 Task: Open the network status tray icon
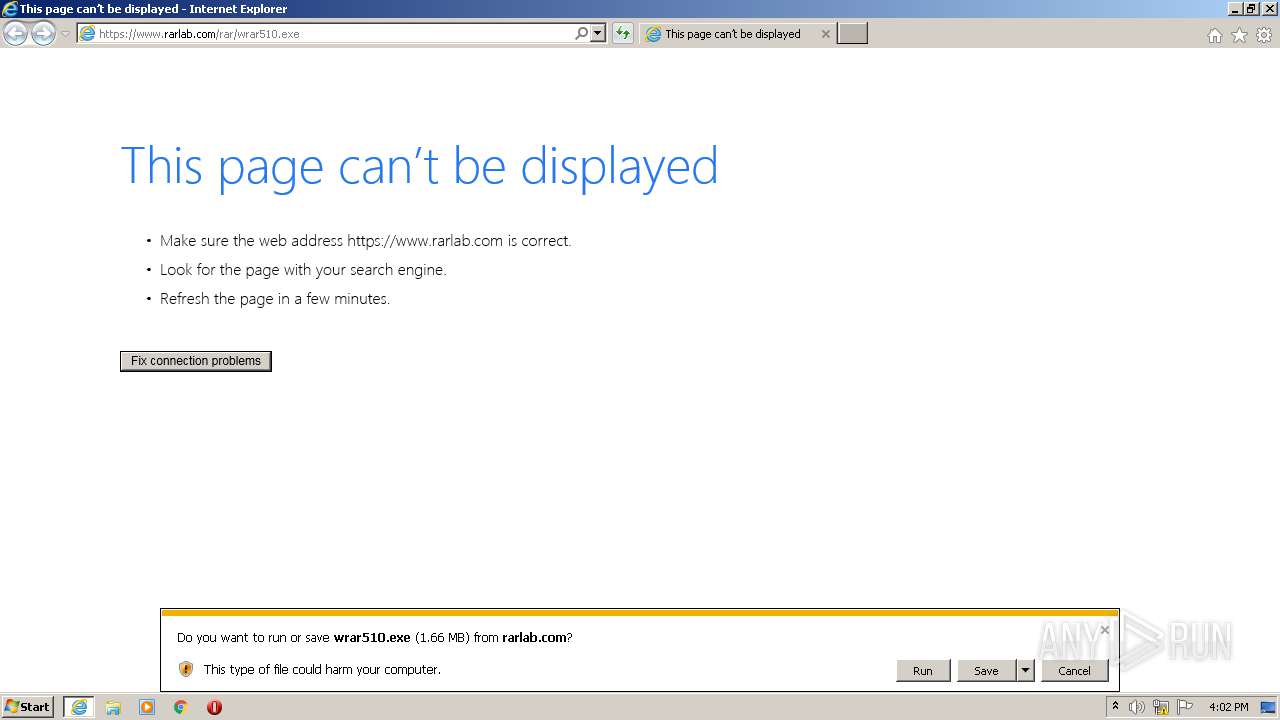point(1161,707)
